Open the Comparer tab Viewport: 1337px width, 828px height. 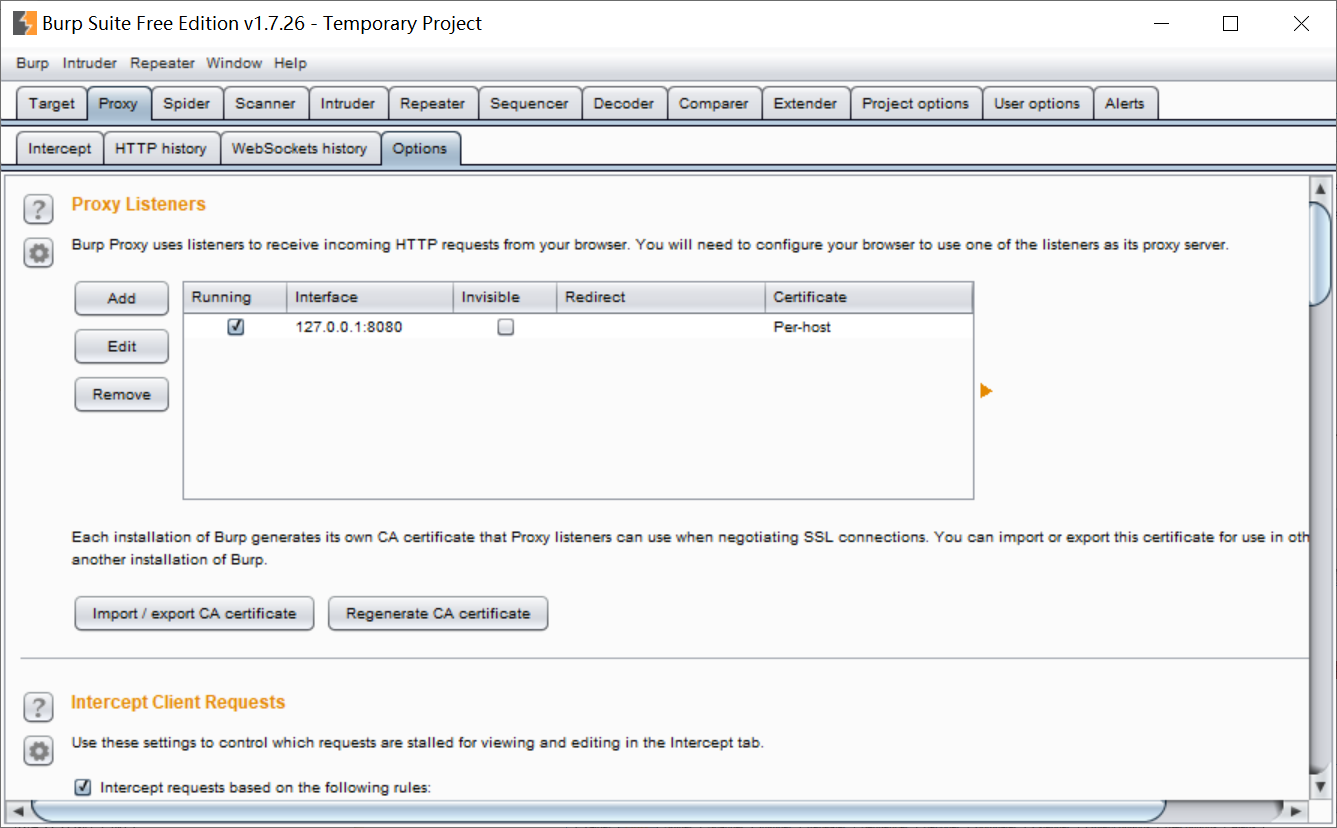713,103
